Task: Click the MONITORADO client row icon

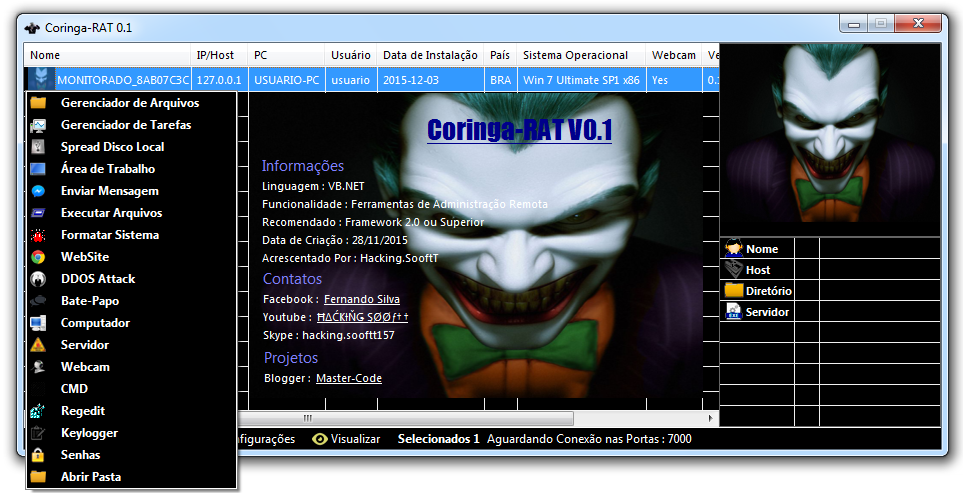Action: (x=41, y=80)
